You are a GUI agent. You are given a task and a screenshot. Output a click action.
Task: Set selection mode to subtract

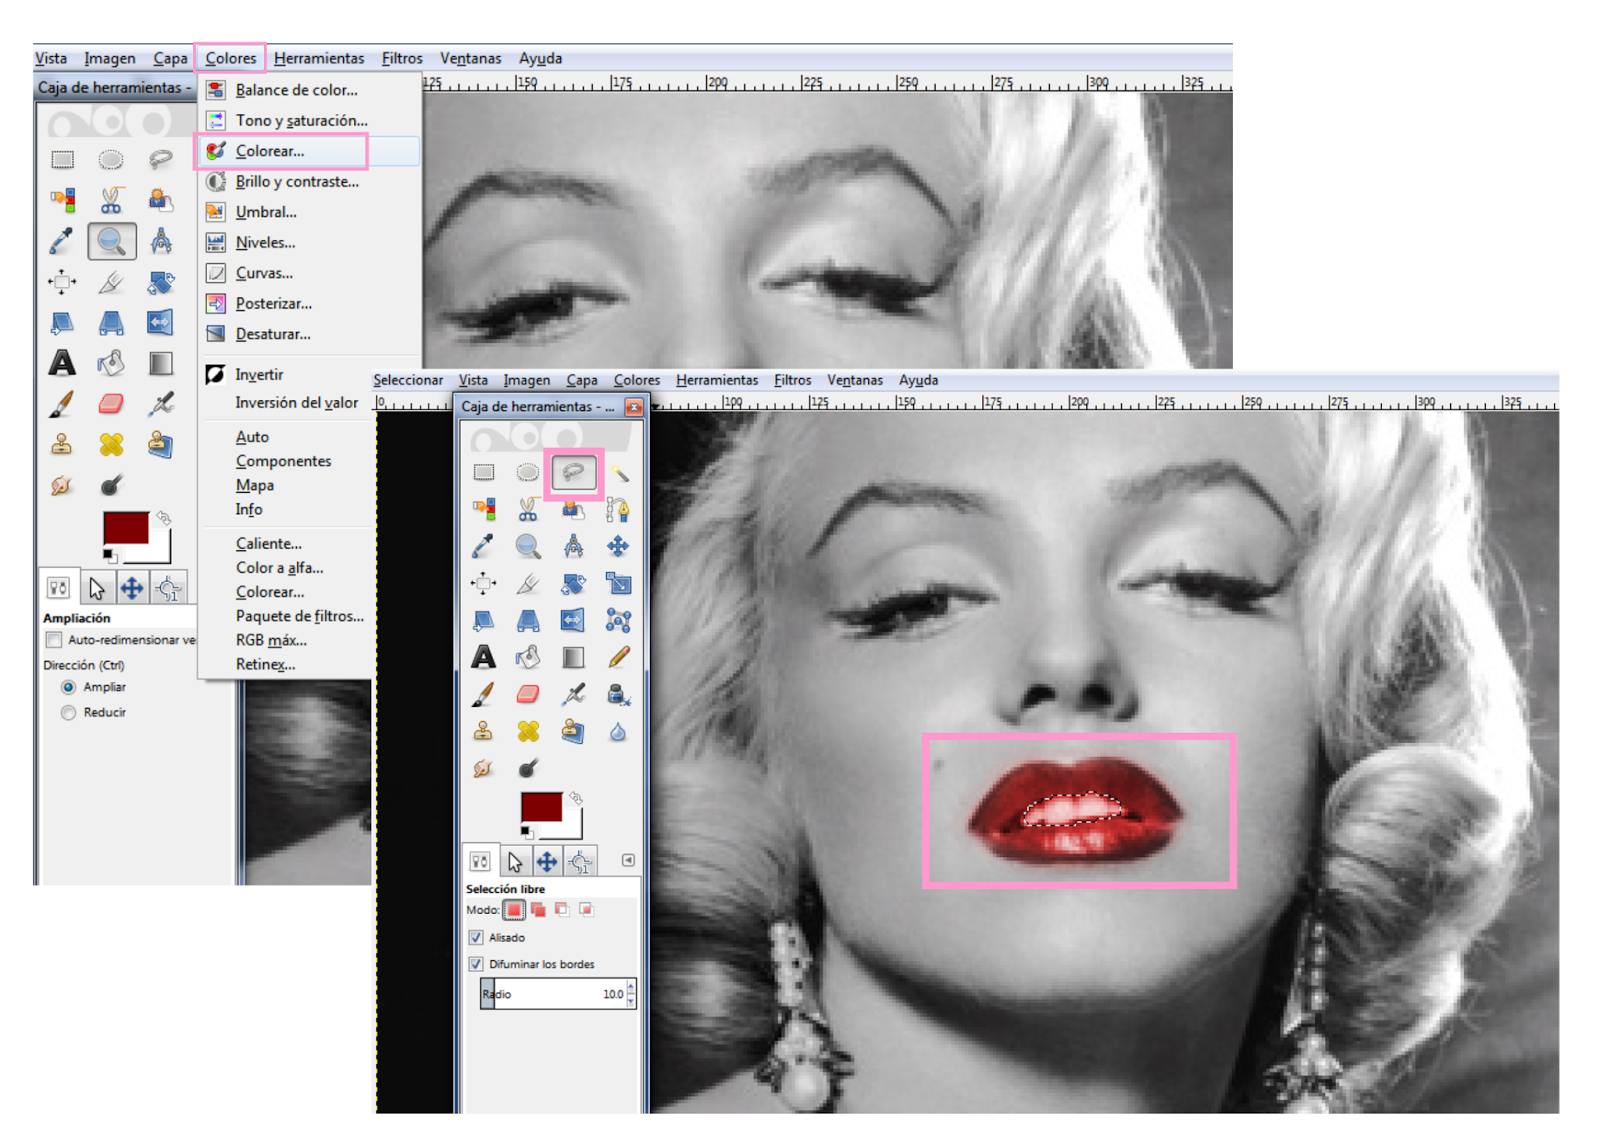tap(562, 910)
